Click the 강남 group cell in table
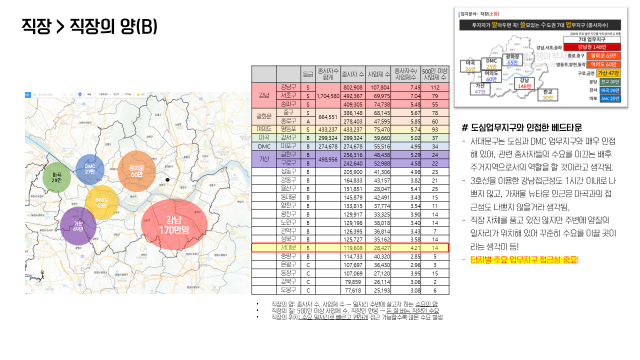 click(264, 96)
